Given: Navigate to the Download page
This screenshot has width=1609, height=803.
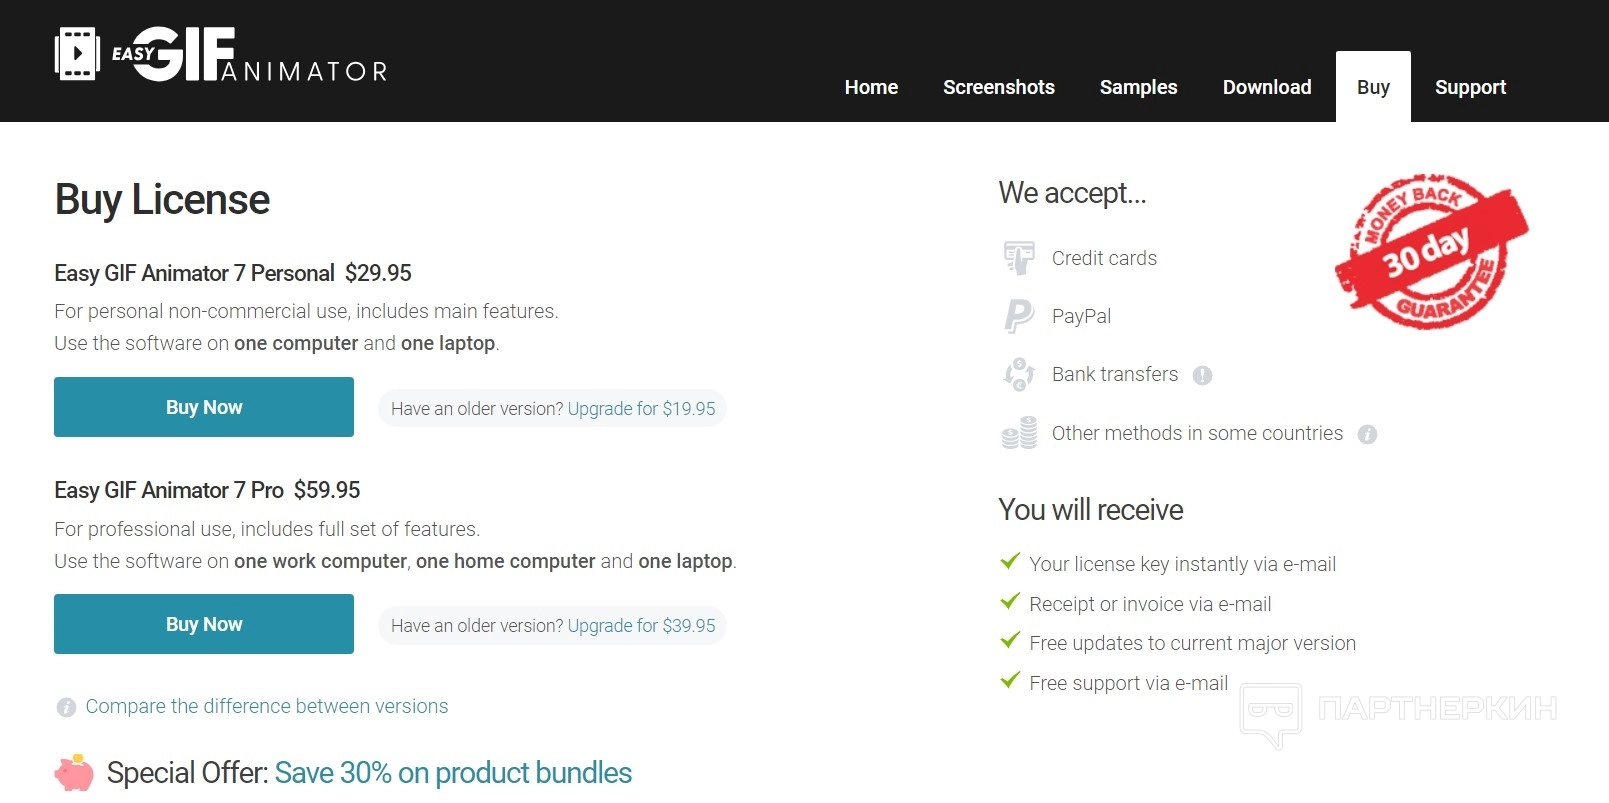Looking at the screenshot, I should [1266, 87].
